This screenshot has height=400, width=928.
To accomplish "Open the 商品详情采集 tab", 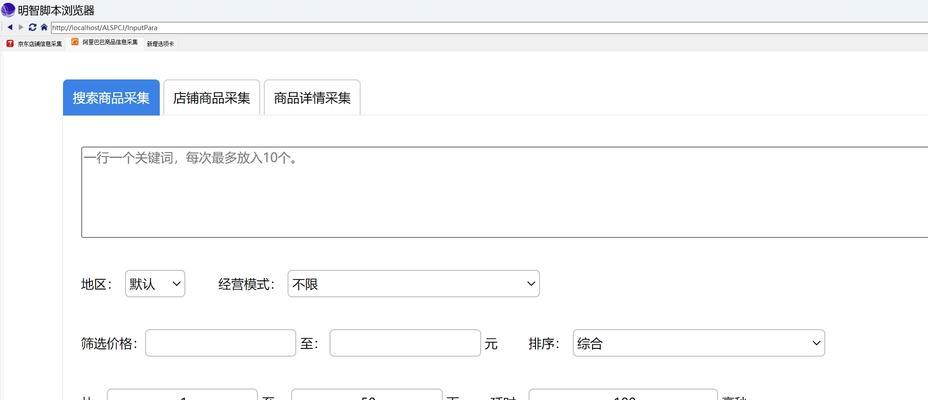I will [x=312, y=98].
